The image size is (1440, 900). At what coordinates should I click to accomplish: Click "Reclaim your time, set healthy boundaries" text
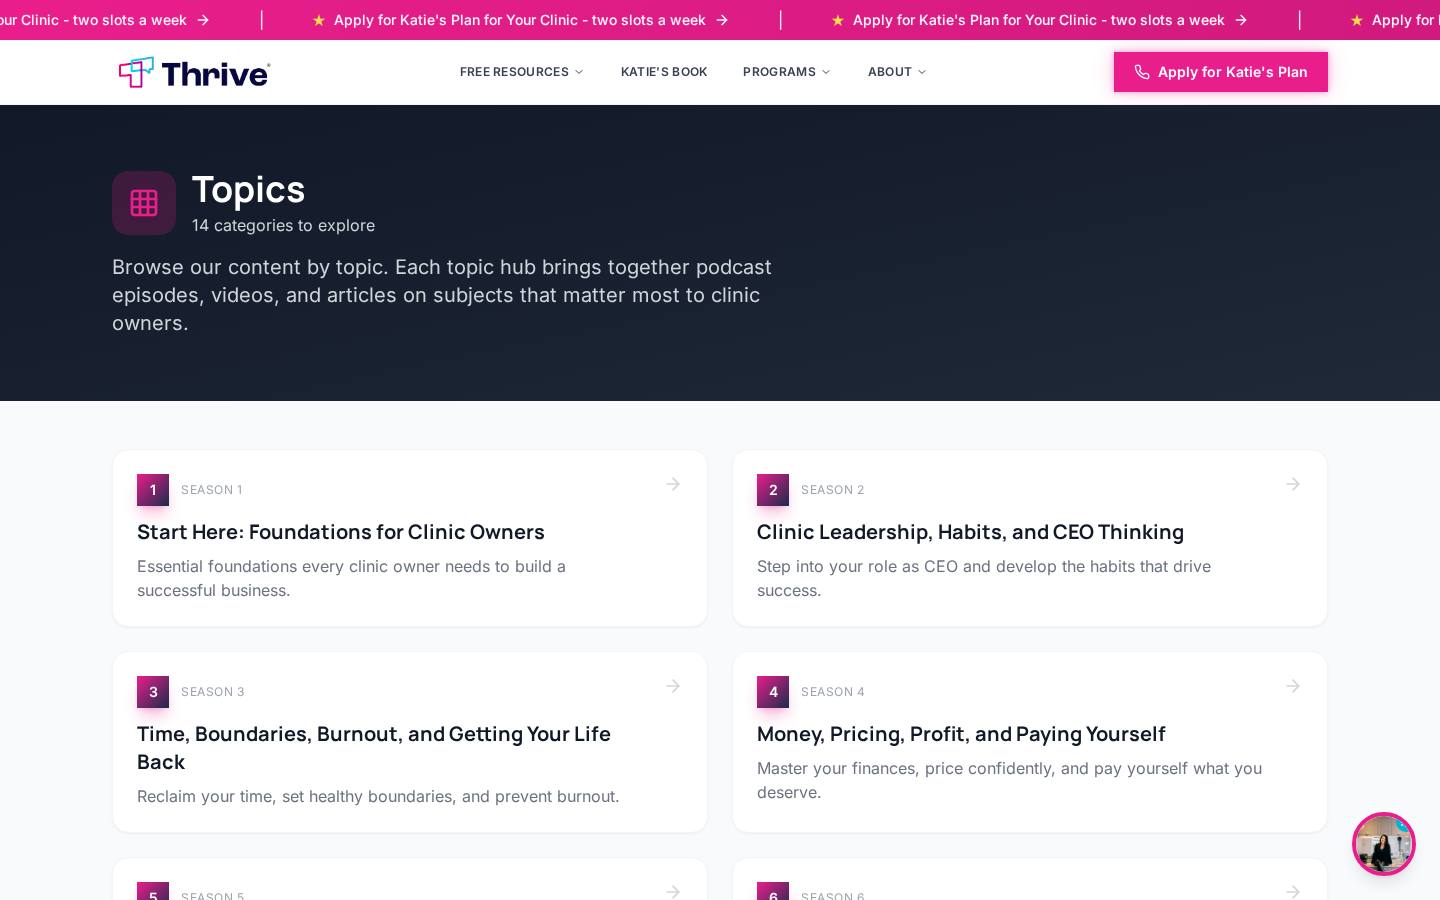click(378, 796)
